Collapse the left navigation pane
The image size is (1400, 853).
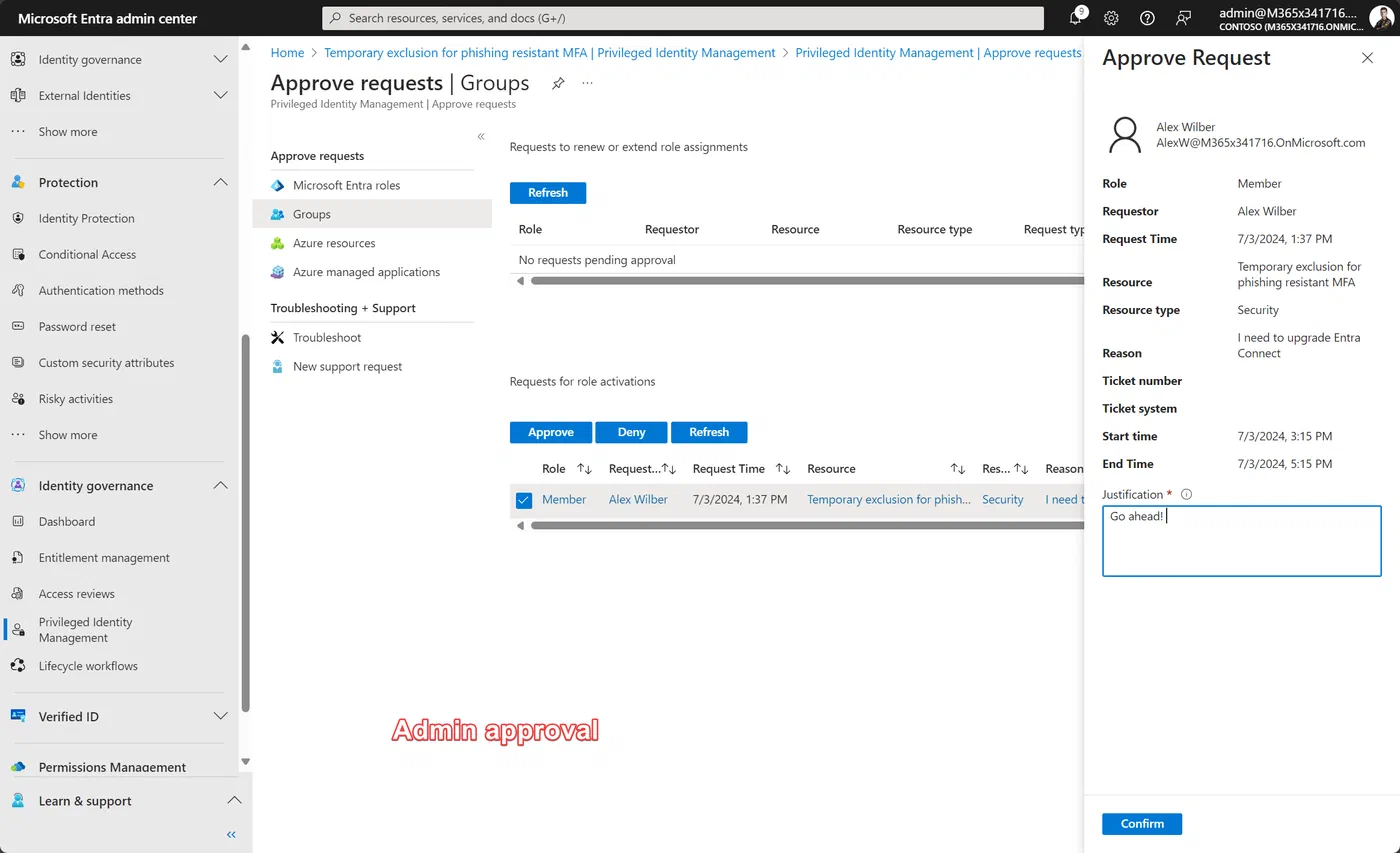click(231, 834)
